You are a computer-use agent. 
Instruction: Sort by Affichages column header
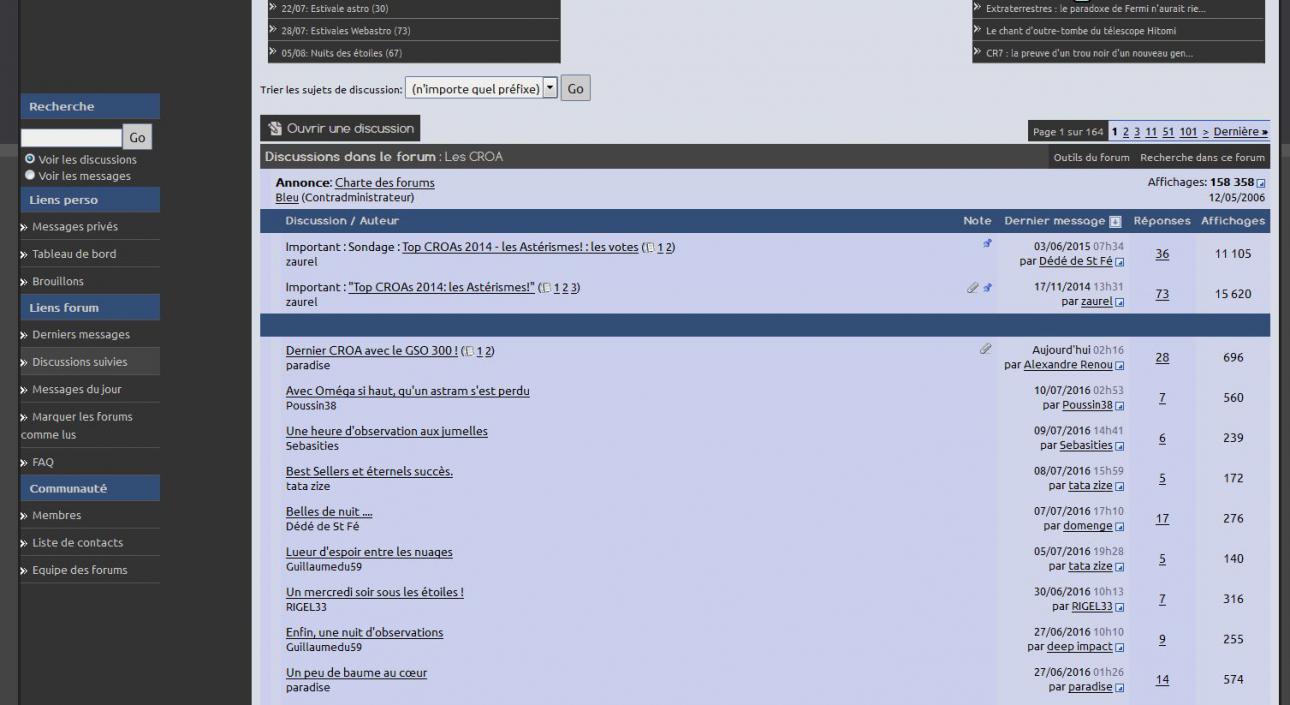coord(1232,221)
